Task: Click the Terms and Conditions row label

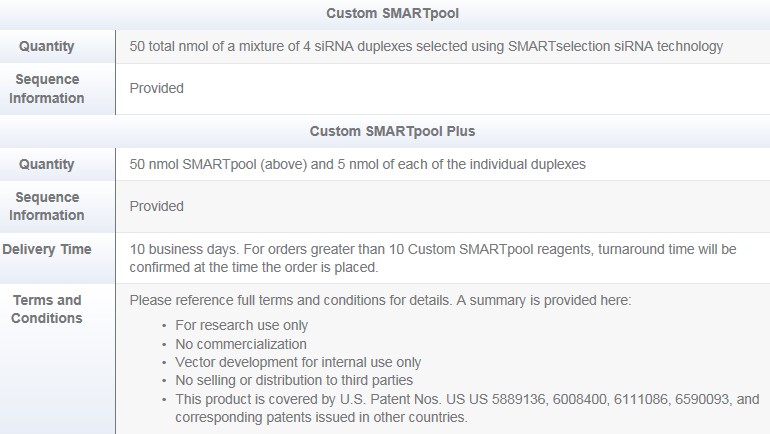Action: (x=47, y=309)
